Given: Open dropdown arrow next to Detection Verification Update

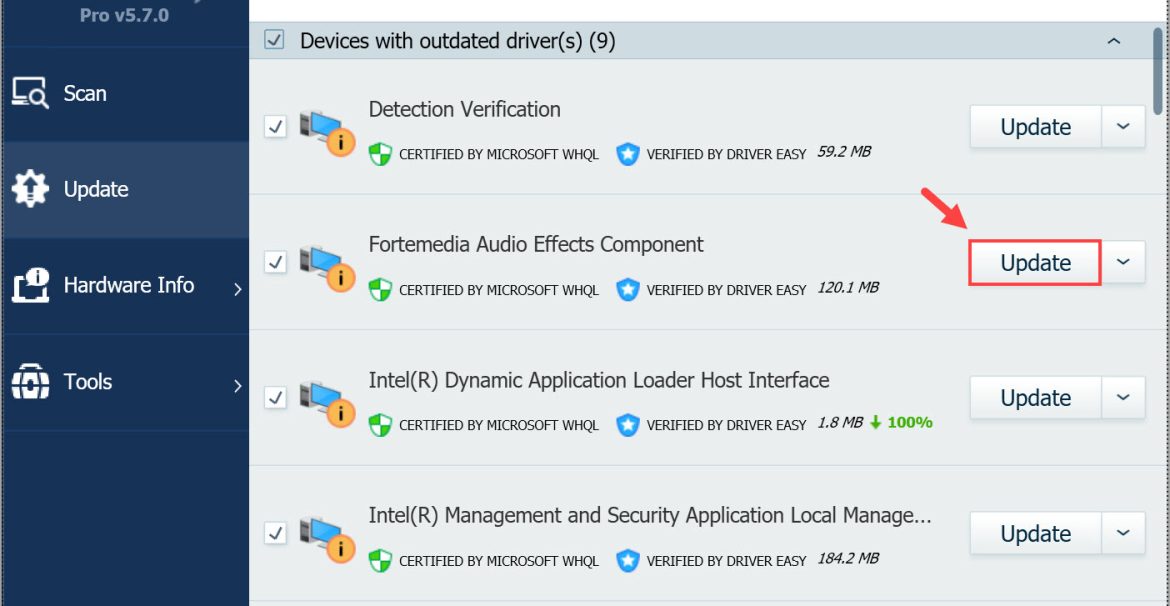Looking at the screenshot, I should pyautogui.click(x=1124, y=127).
